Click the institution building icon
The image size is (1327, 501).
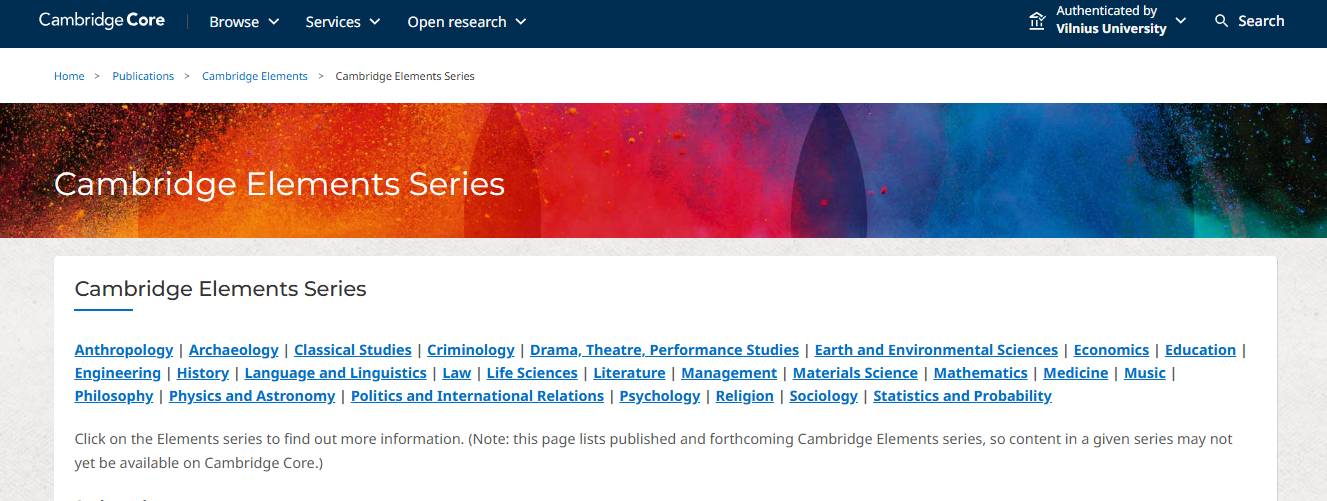1037,21
